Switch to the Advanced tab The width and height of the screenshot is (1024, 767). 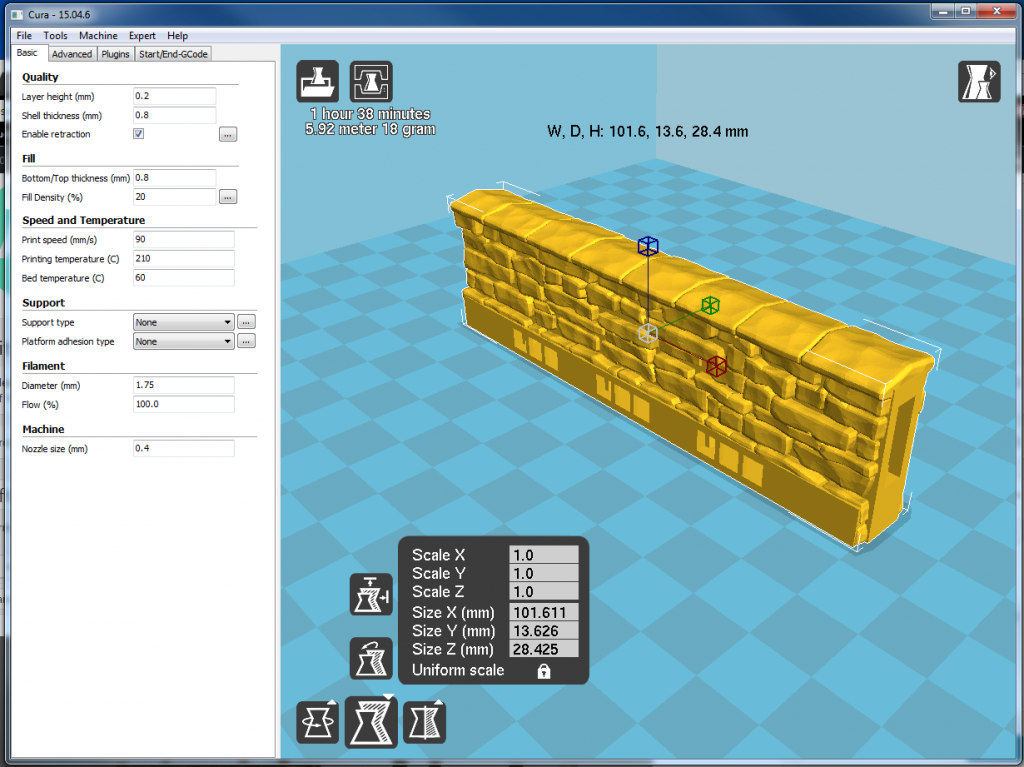point(71,53)
